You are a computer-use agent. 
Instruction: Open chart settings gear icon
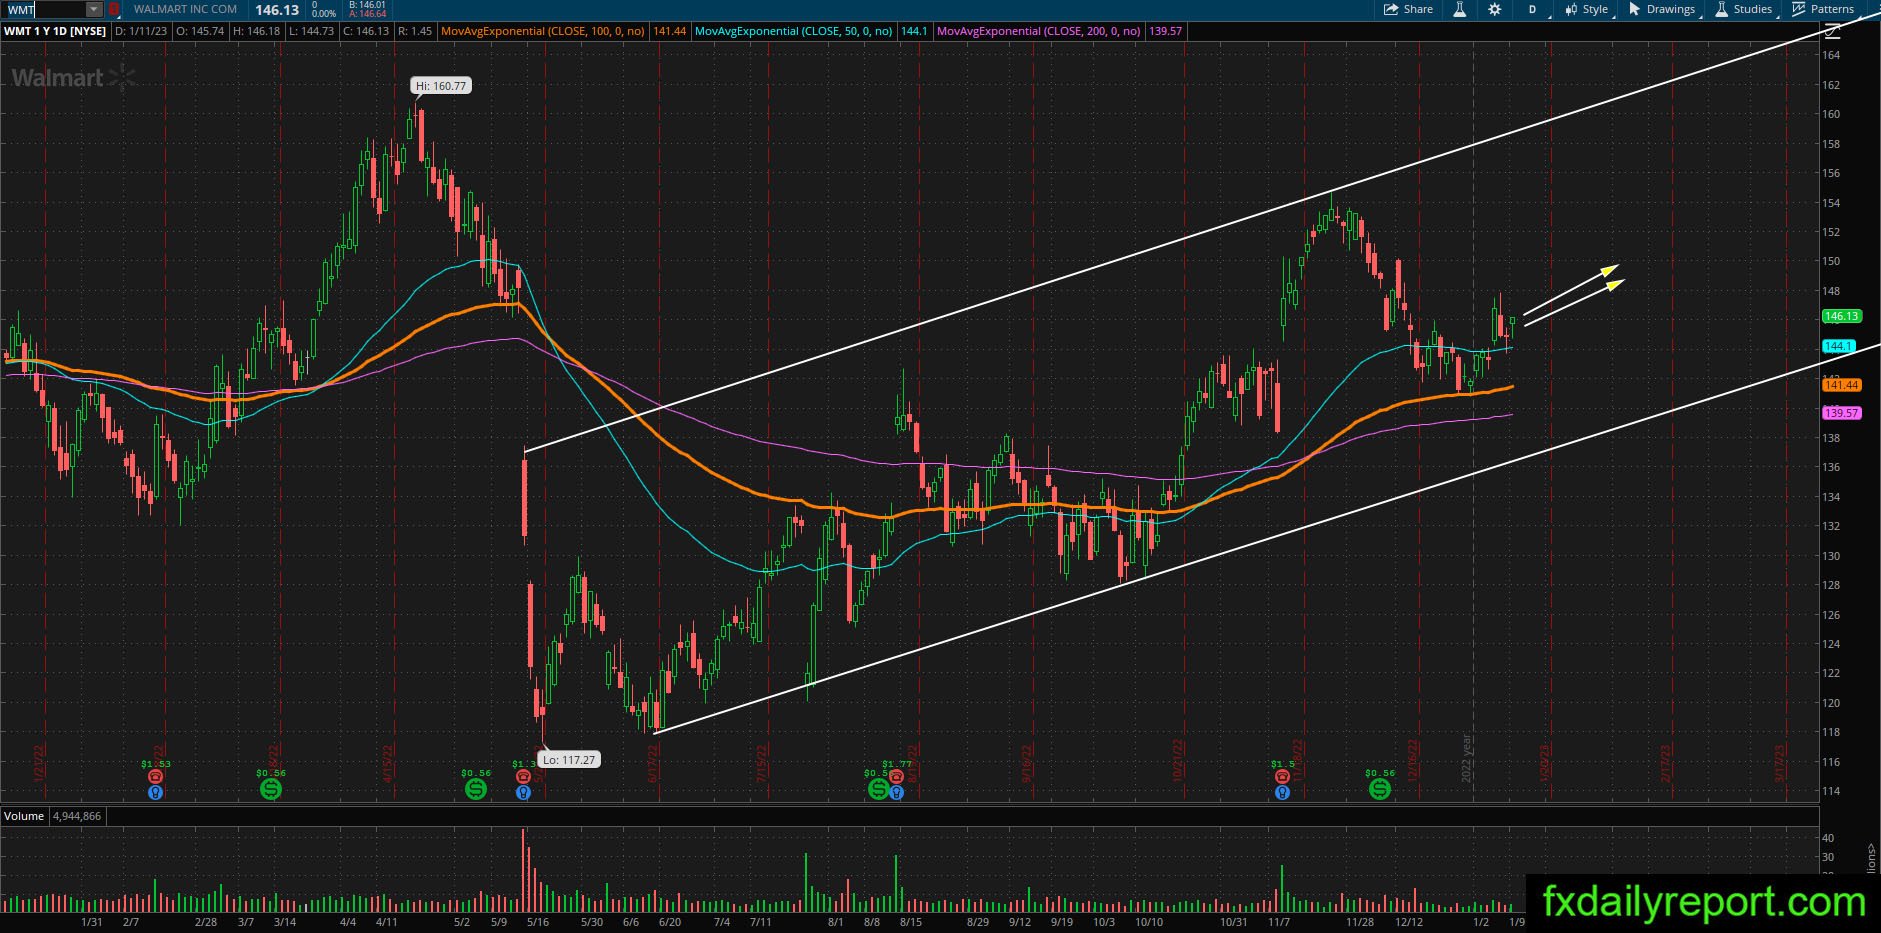click(x=1494, y=9)
